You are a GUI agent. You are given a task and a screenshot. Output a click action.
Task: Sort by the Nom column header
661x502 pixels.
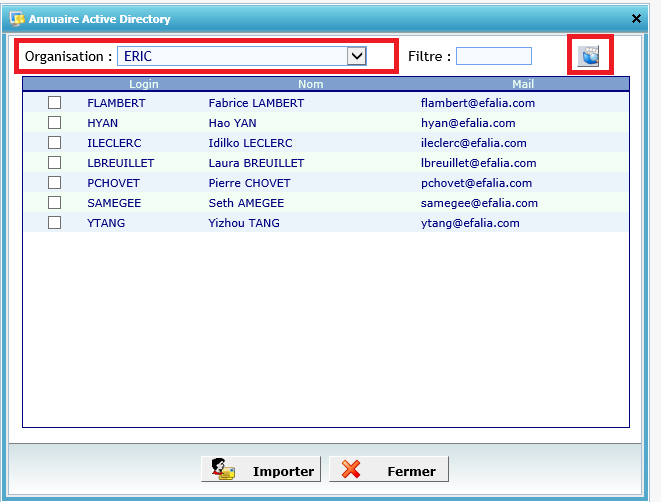[x=310, y=85]
